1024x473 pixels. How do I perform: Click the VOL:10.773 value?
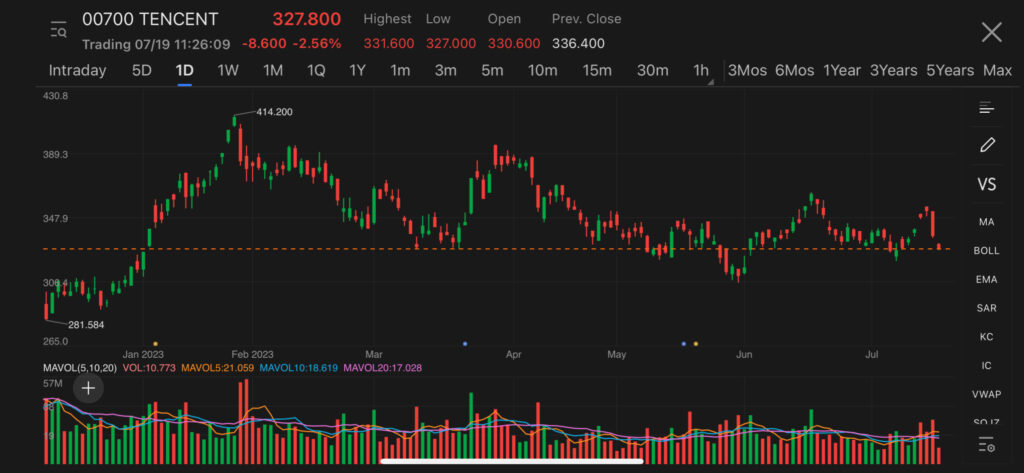(x=150, y=368)
